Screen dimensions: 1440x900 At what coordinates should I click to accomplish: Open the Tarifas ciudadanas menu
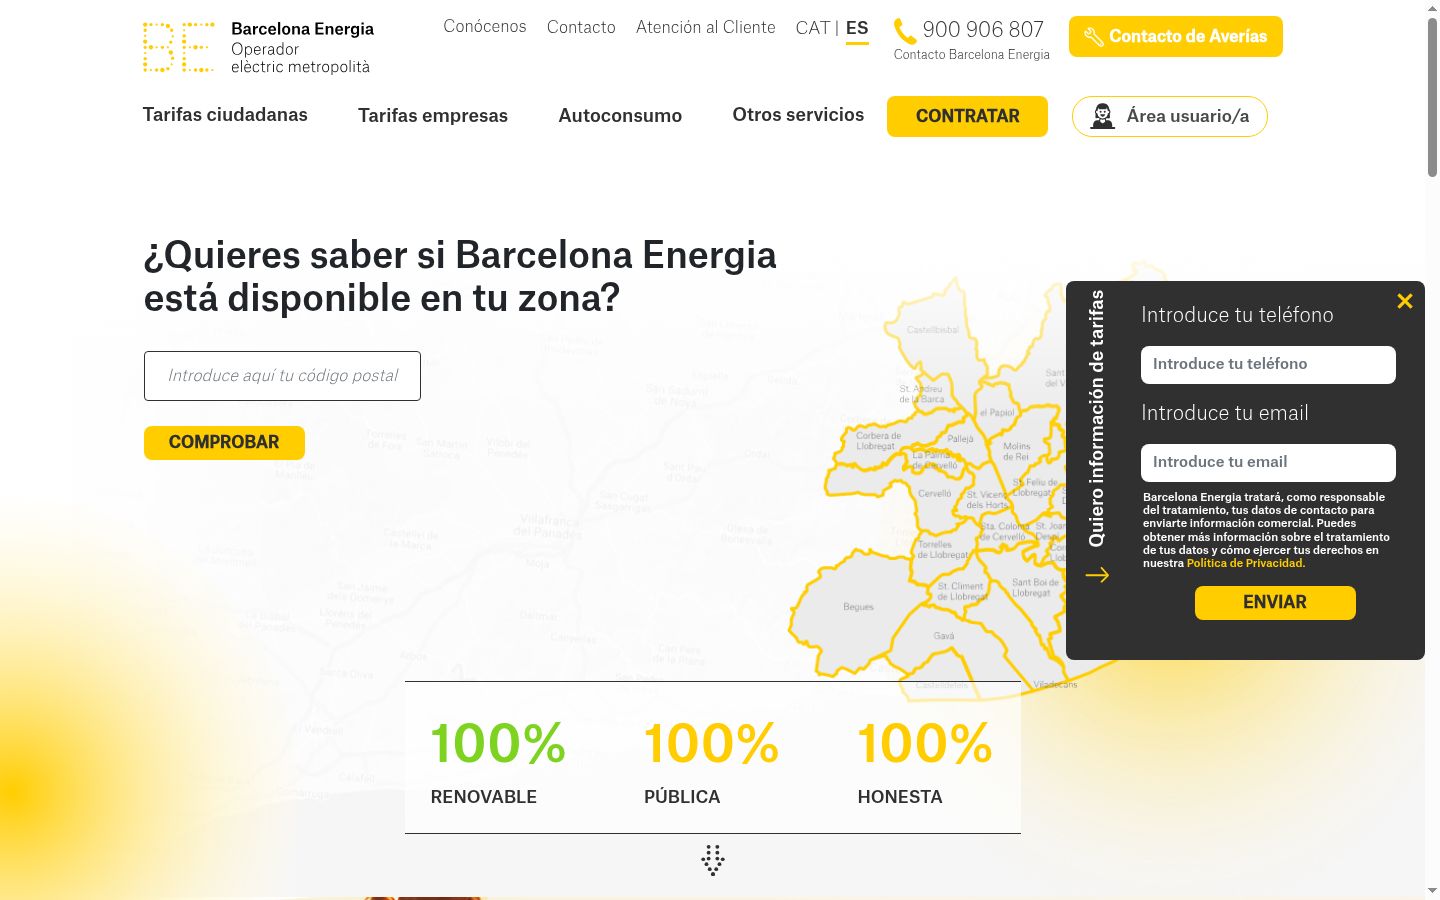tap(225, 115)
